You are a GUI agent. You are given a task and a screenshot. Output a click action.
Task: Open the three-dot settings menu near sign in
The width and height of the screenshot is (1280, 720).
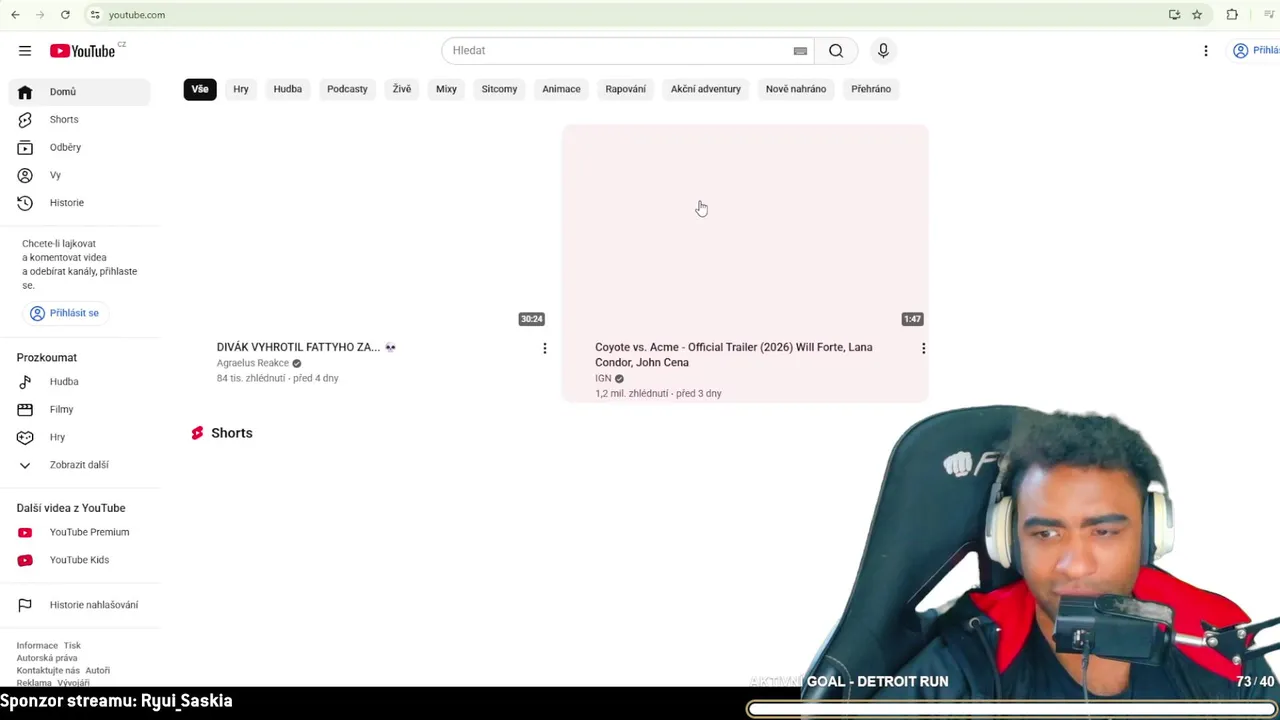coord(1206,50)
